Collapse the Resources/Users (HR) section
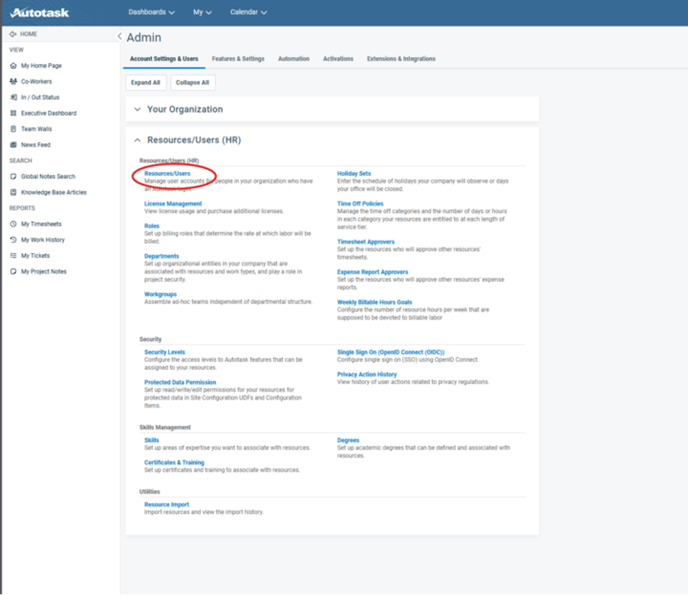Viewport: 688px width, 595px height. (137, 140)
